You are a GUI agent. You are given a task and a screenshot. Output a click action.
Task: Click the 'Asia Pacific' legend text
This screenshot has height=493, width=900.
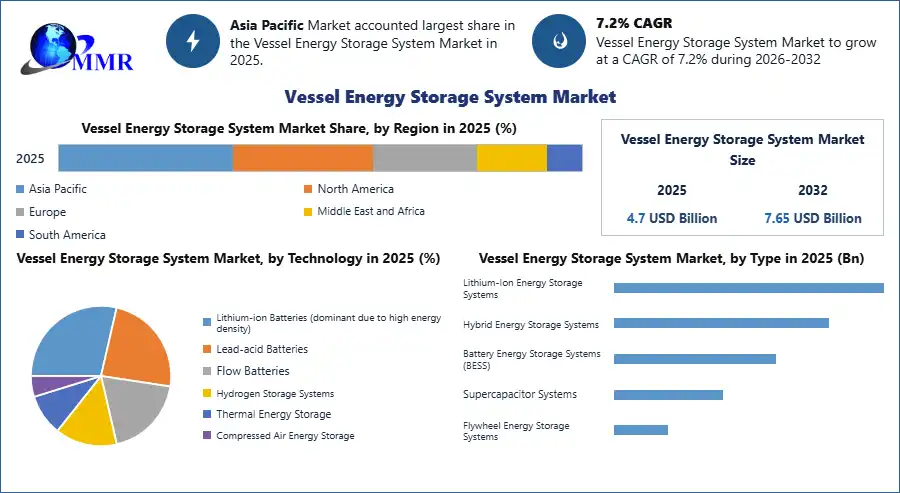coord(58,189)
